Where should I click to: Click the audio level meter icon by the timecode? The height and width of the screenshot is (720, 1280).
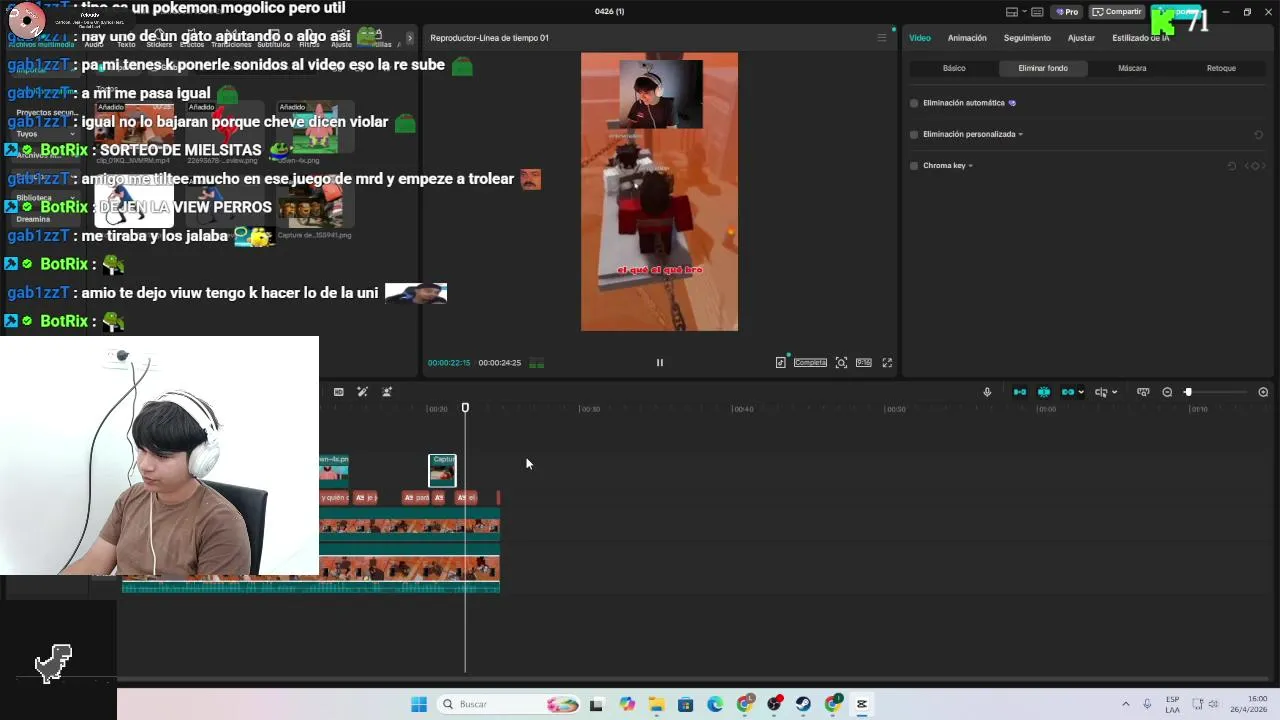coord(536,363)
